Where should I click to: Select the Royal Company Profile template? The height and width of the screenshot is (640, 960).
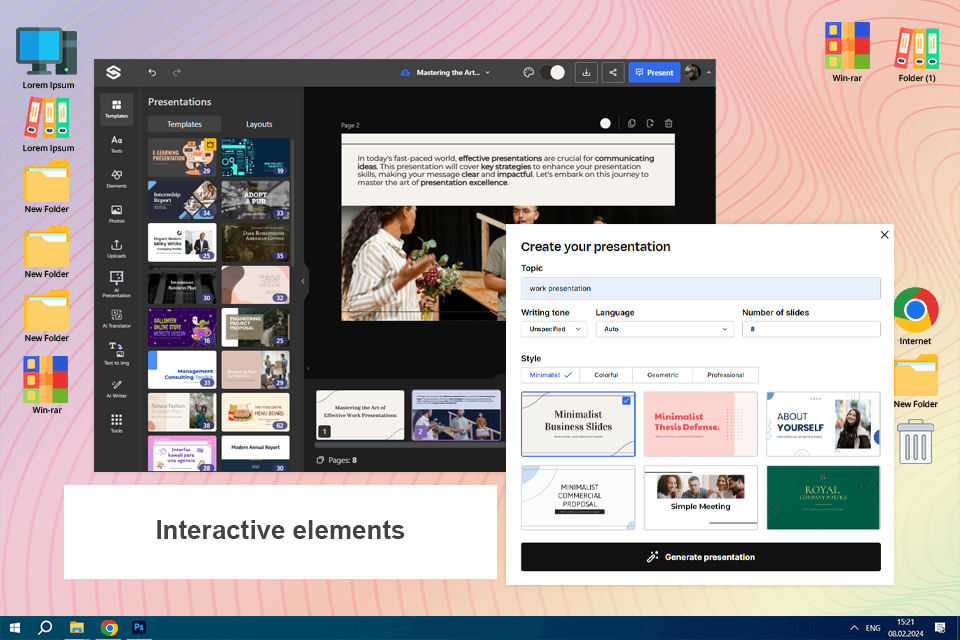[x=823, y=497]
